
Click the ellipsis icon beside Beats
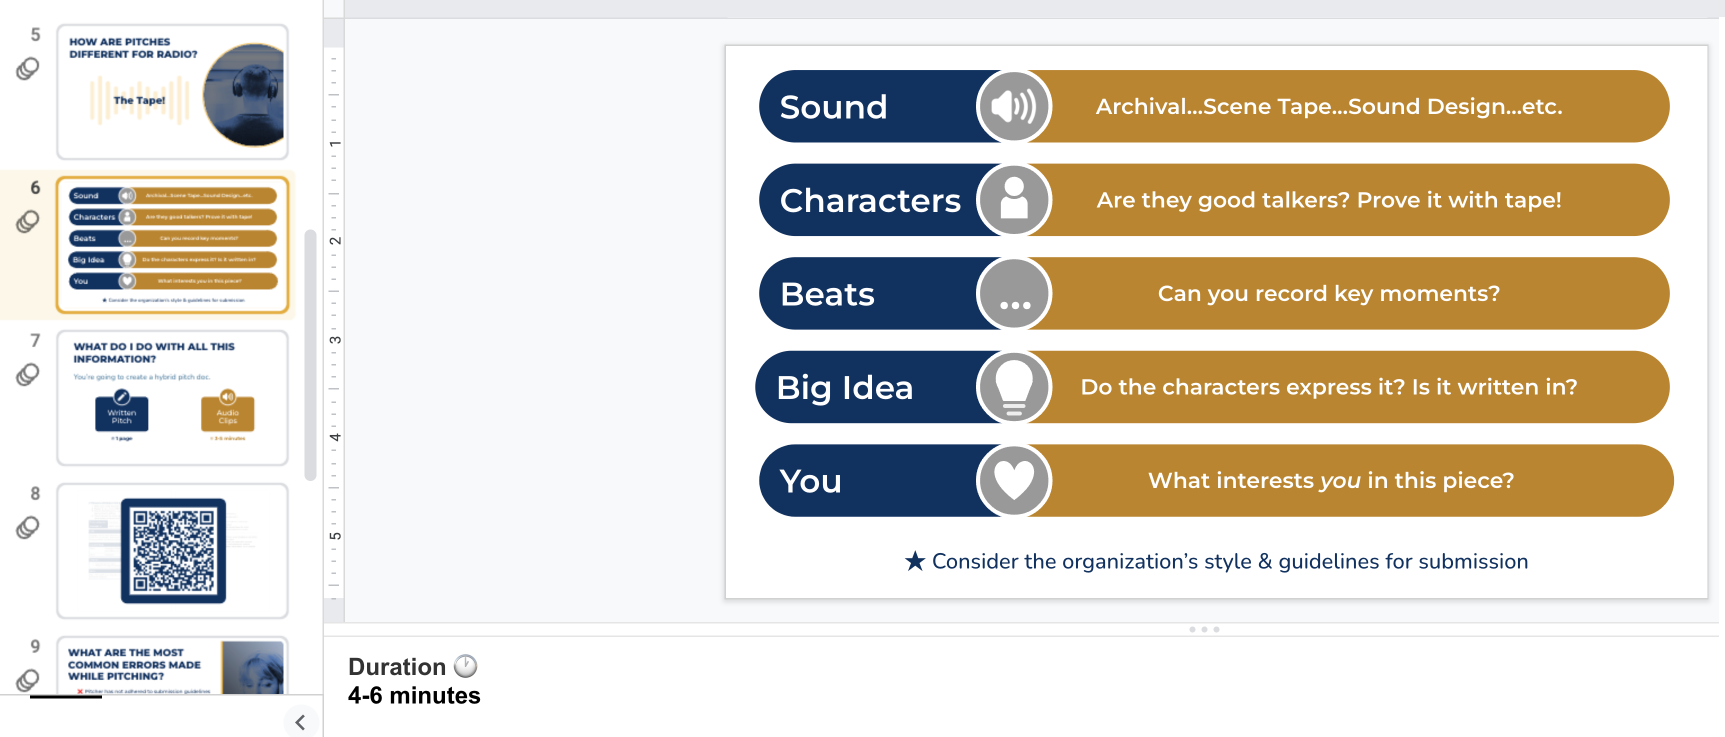tap(1014, 294)
